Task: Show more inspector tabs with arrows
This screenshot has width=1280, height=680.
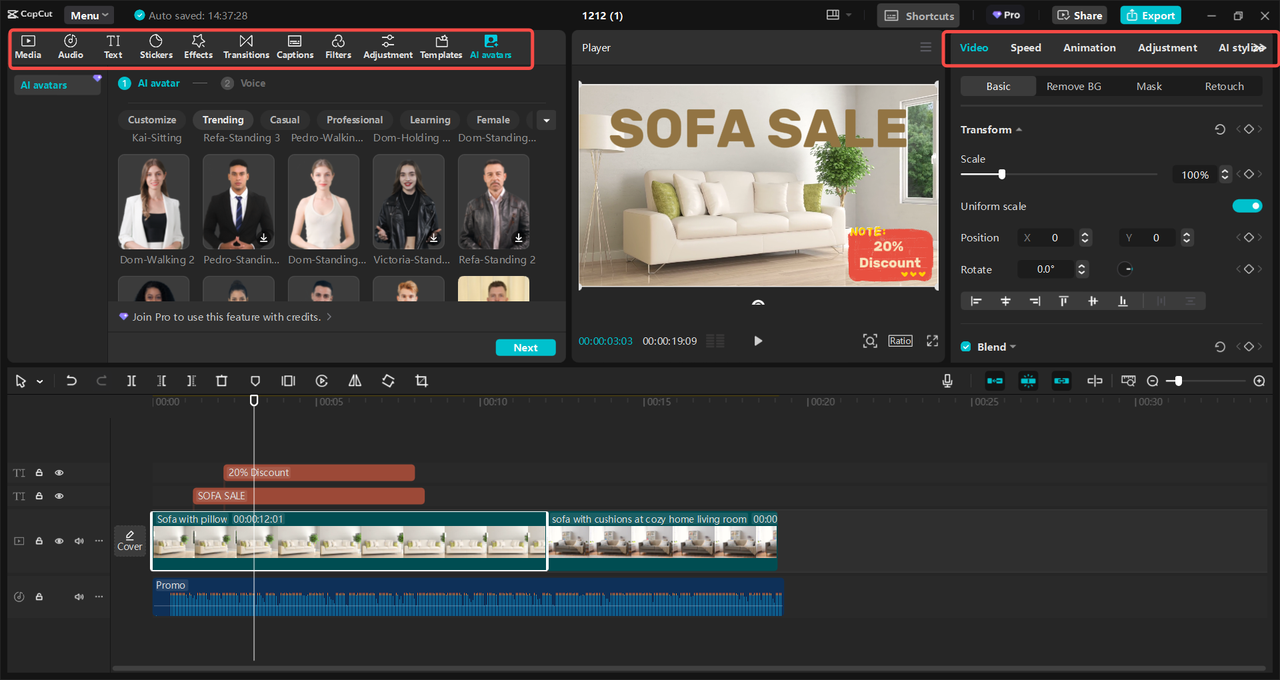Action: point(1260,48)
